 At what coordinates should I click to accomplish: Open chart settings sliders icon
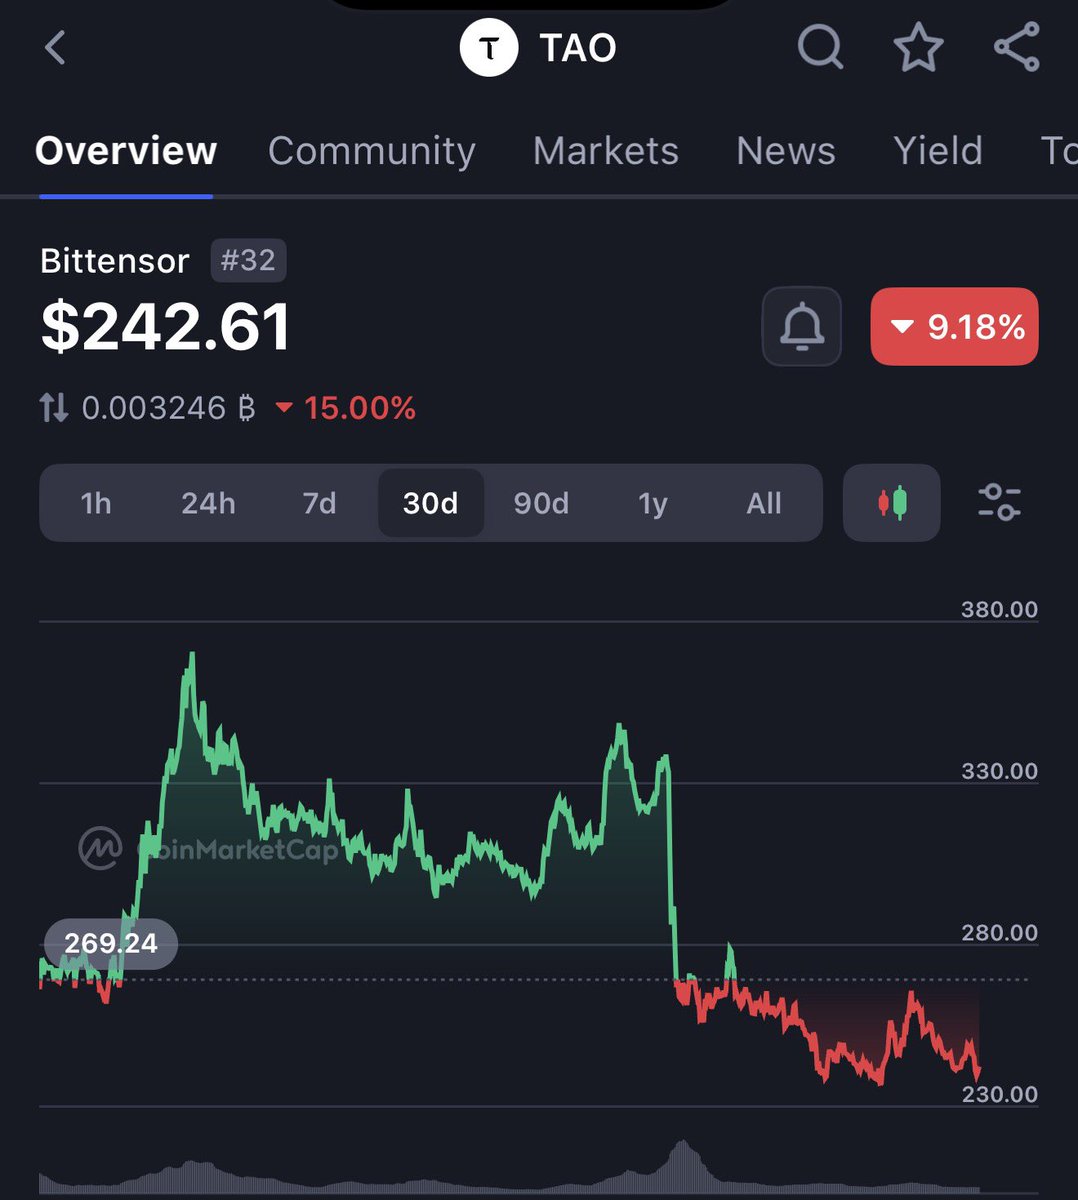pyautogui.click(x=999, y=502)
